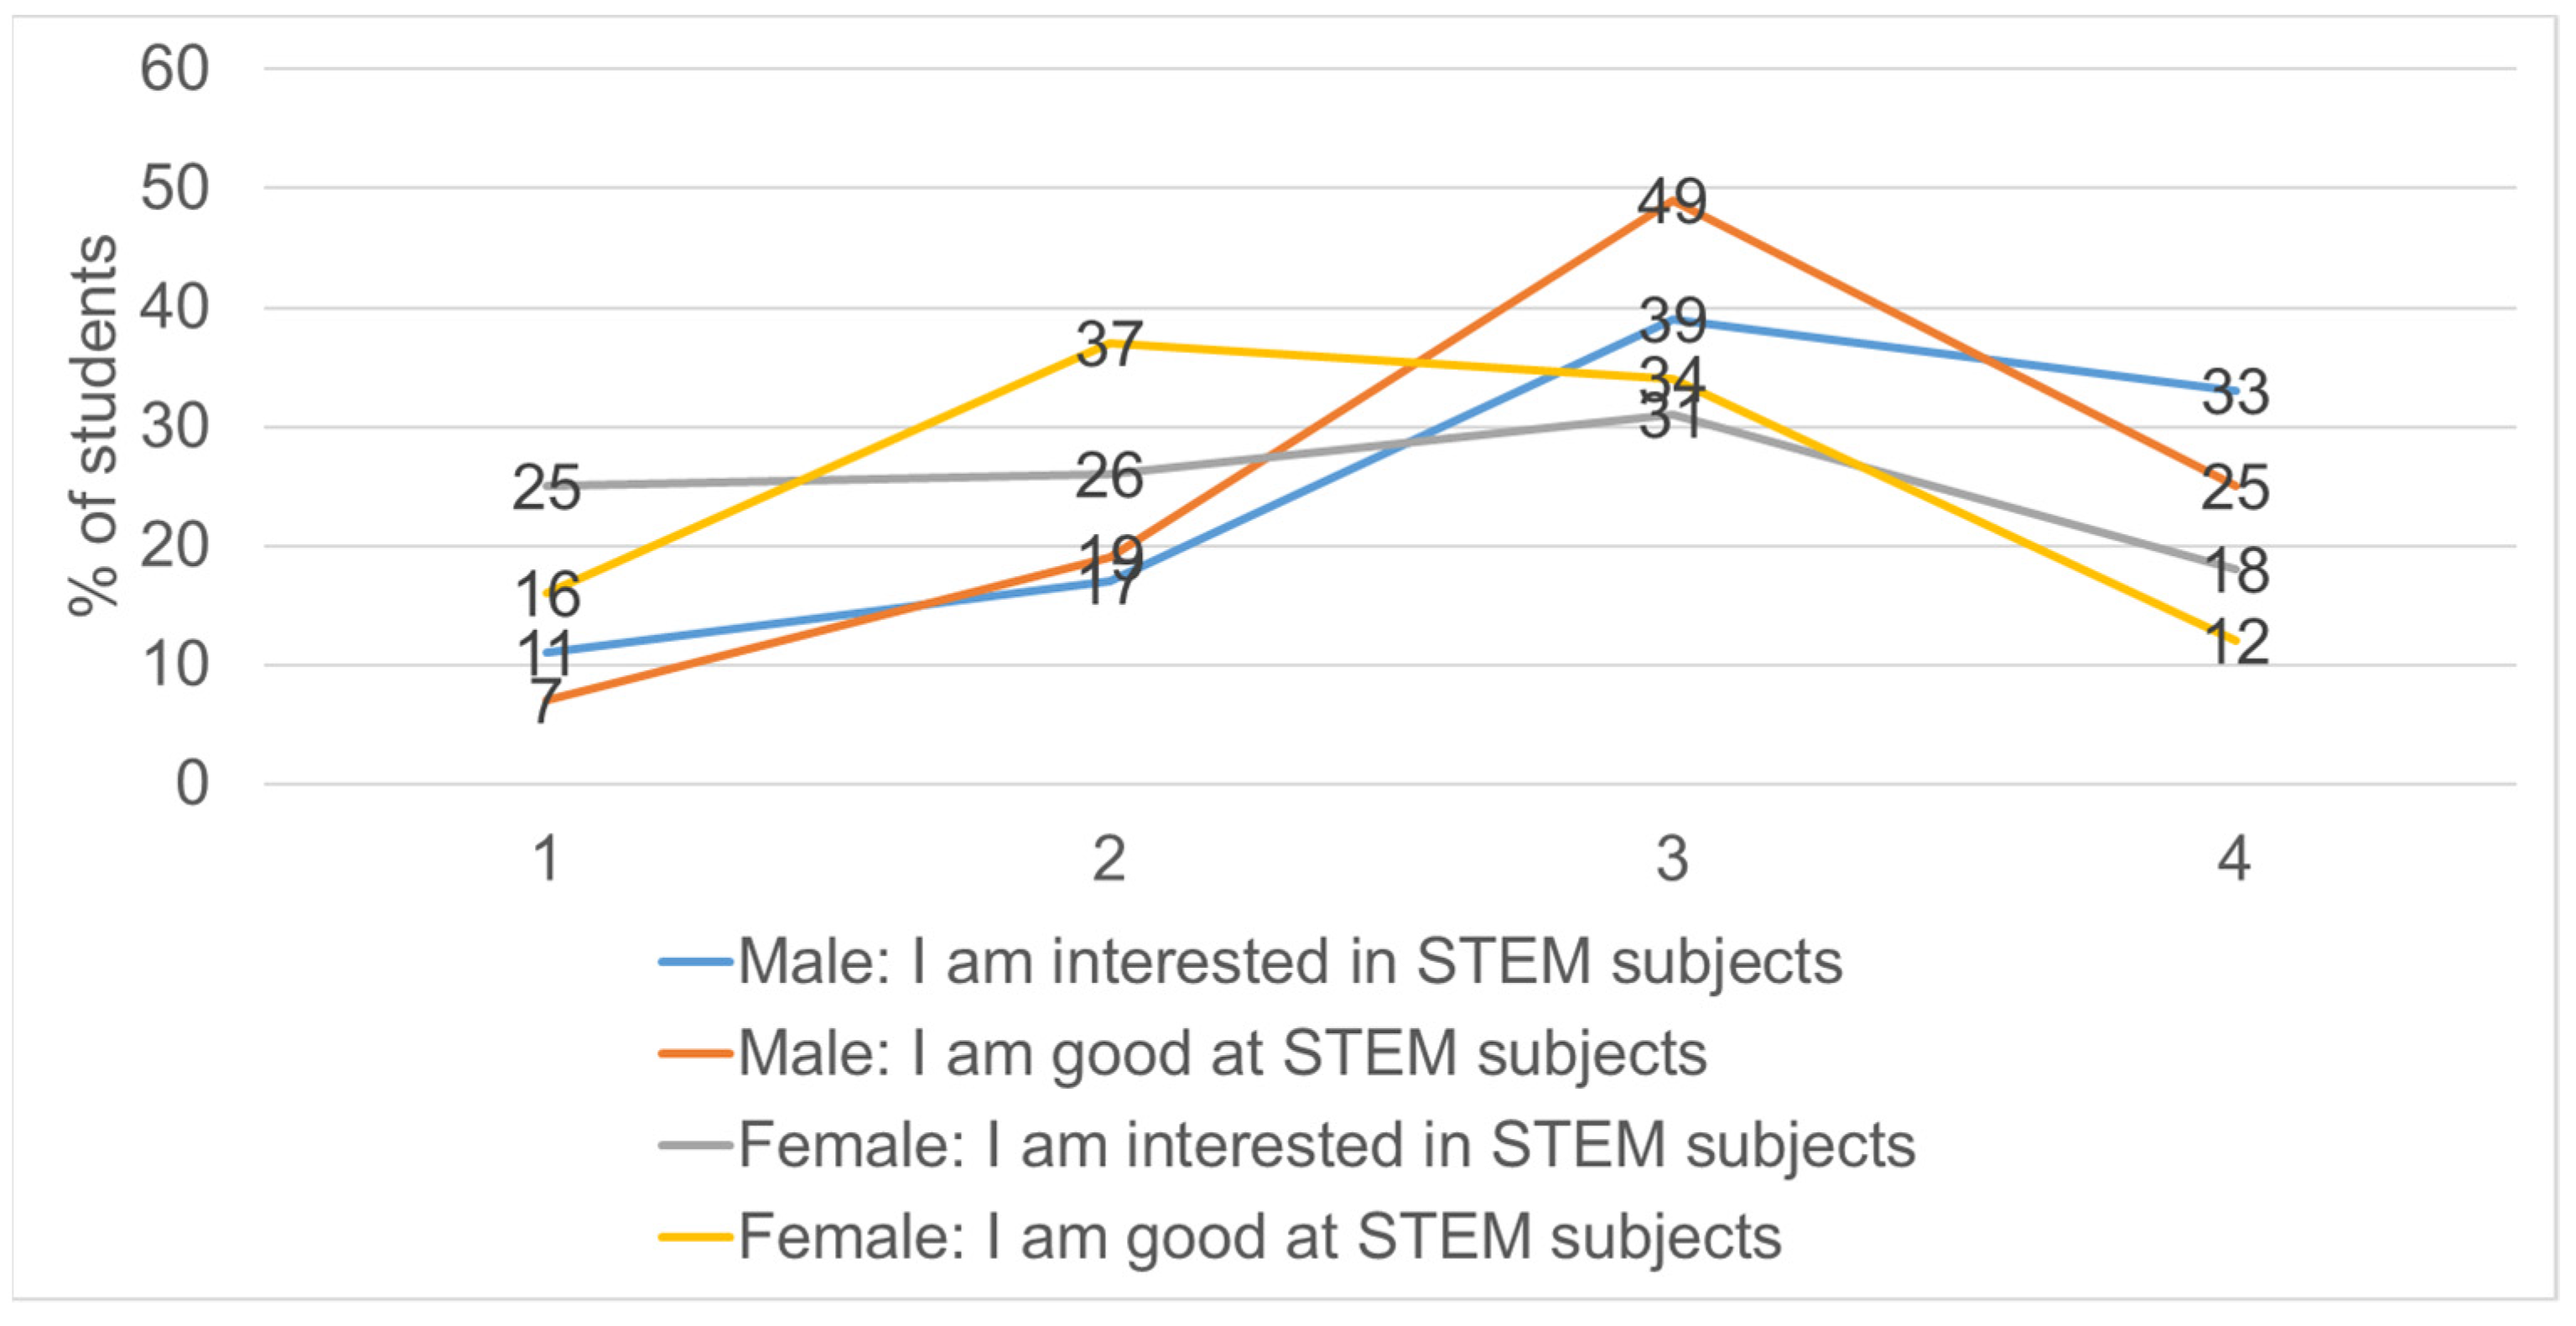Click the orange legend line marker

(x=695, y=1053)
